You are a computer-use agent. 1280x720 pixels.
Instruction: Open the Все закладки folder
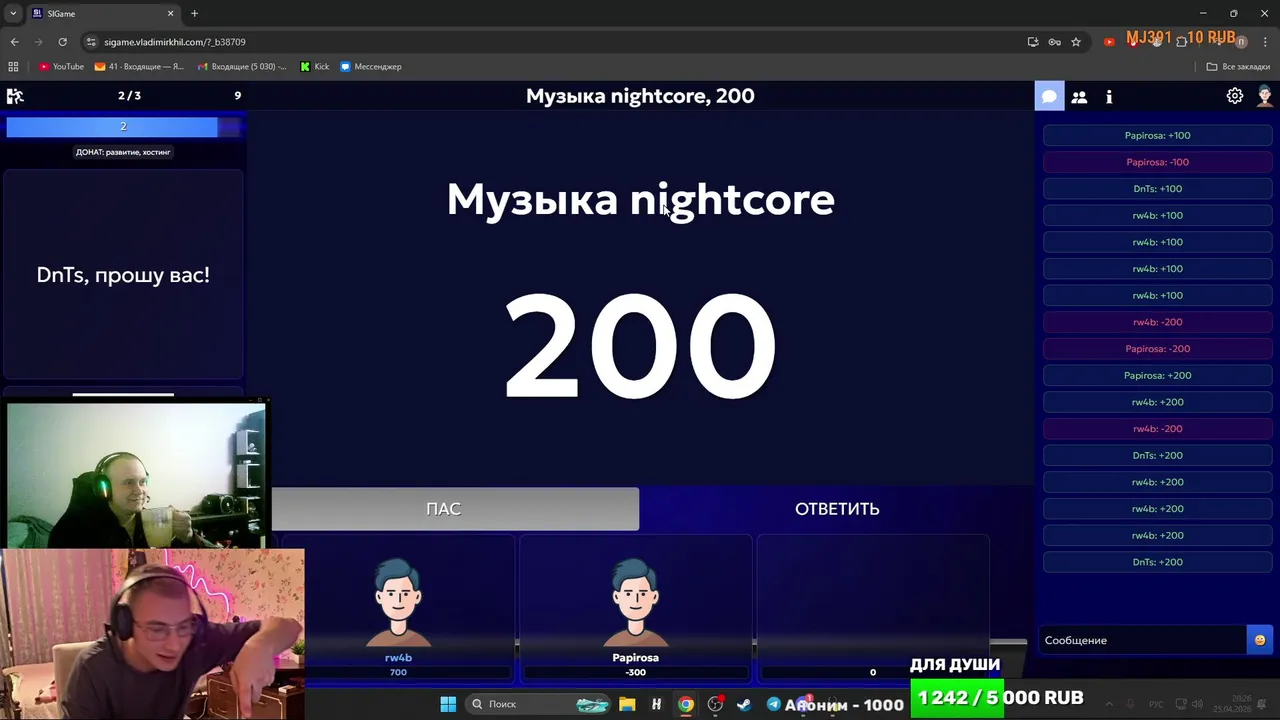(x=1238, y=67)
